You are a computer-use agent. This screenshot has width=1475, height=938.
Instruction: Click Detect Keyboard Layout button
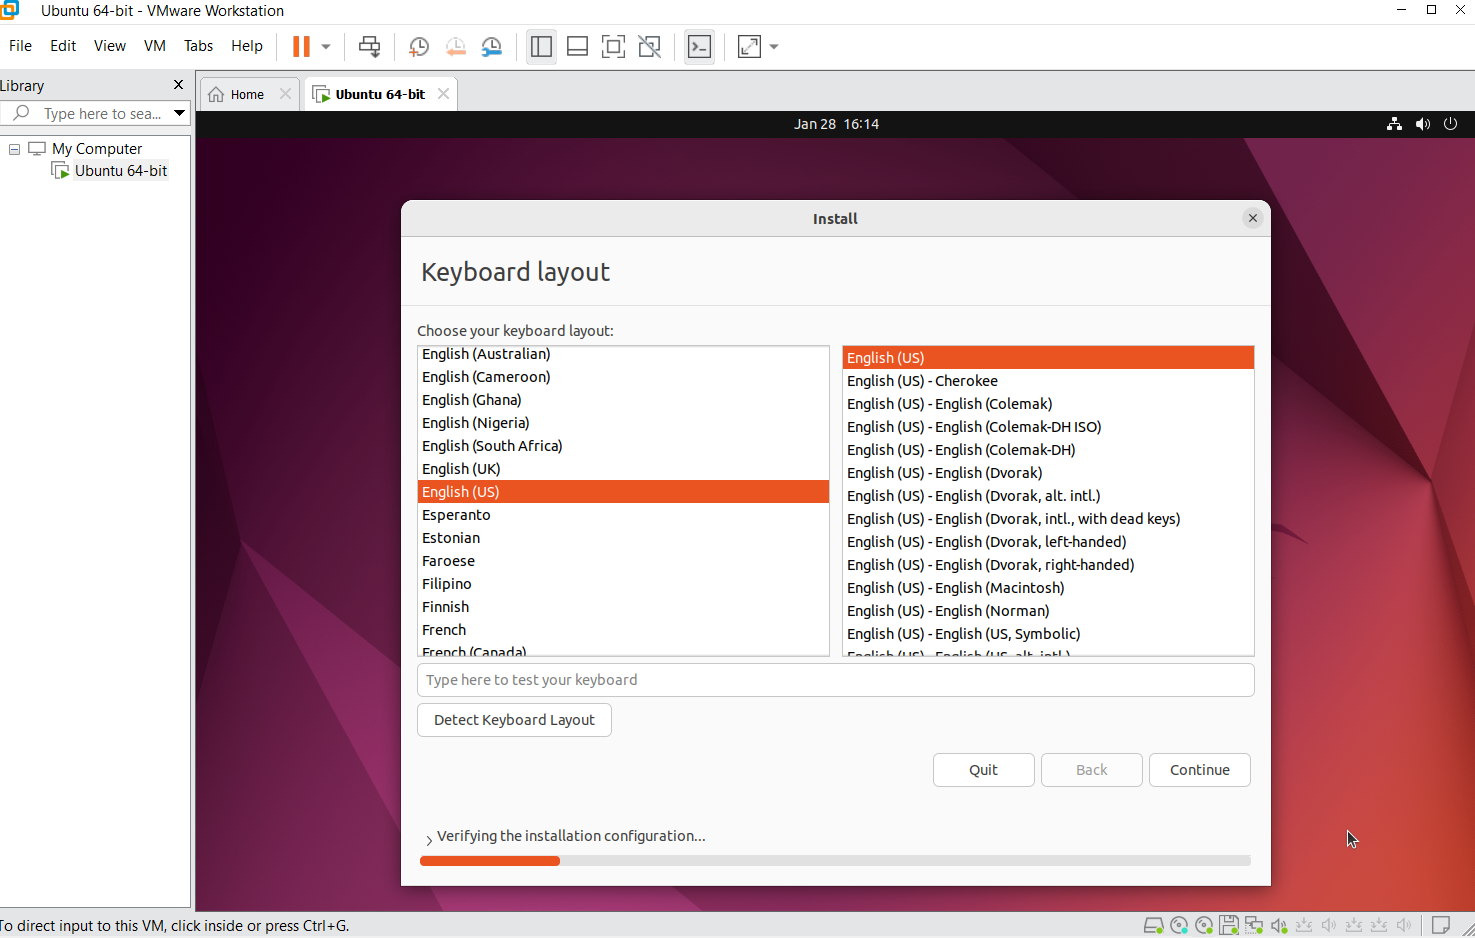(514, 720)
